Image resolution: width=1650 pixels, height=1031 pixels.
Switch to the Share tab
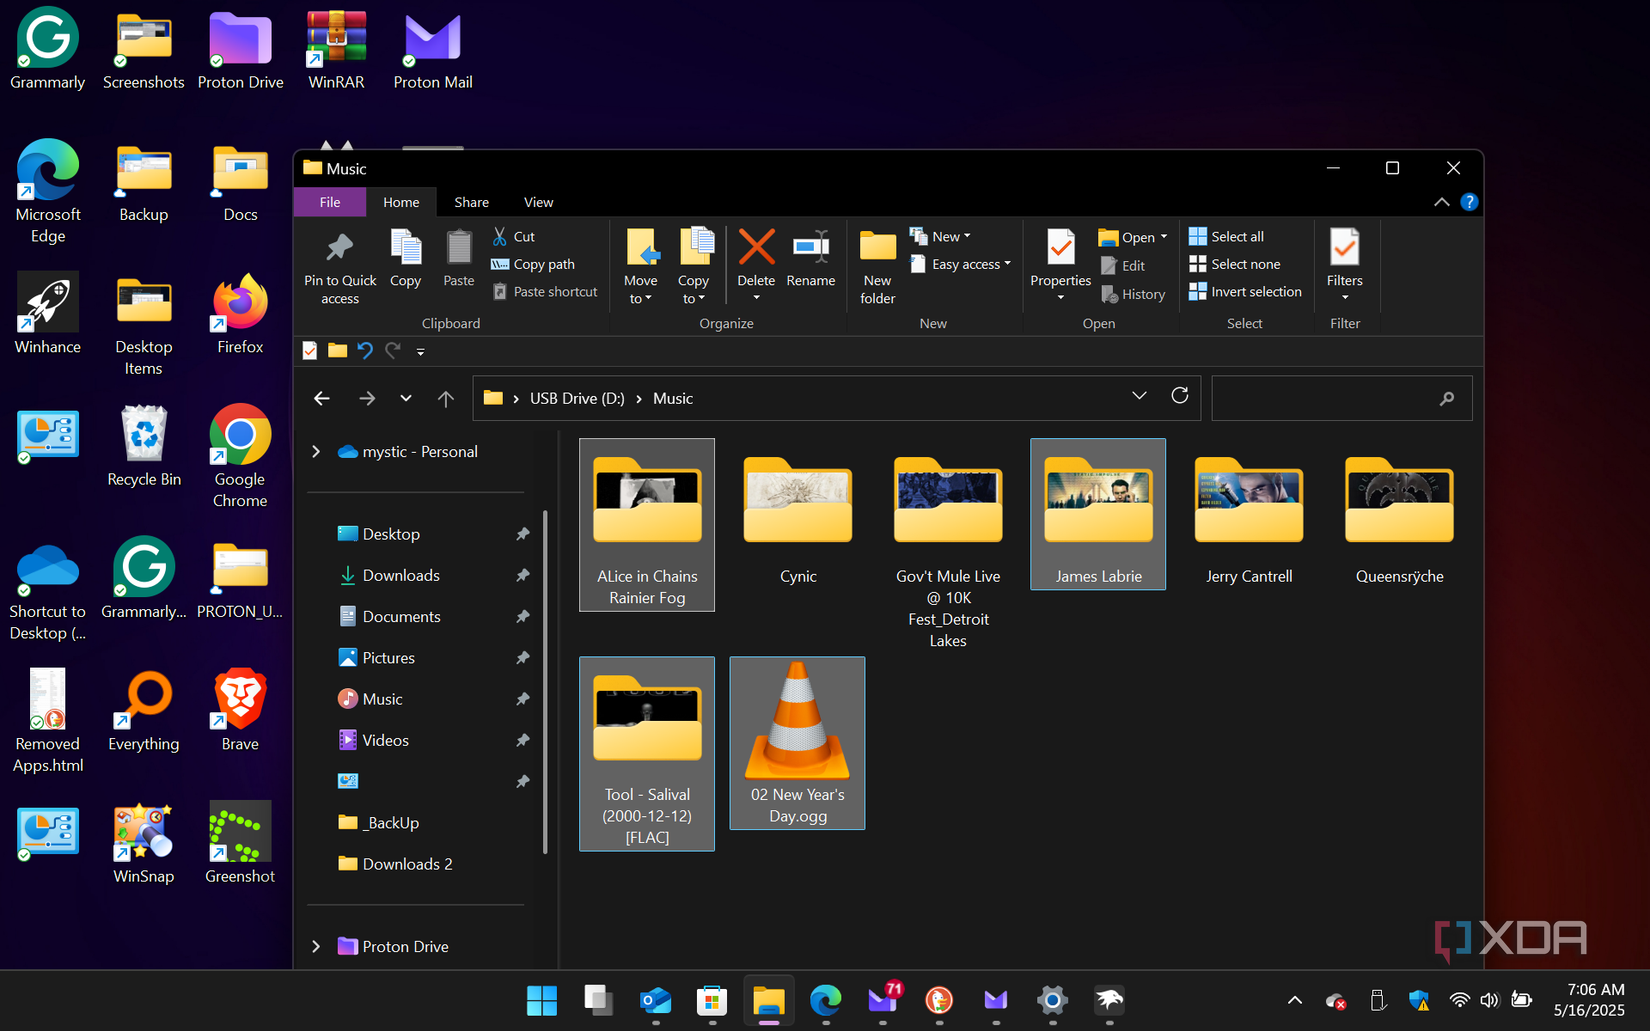472,202
